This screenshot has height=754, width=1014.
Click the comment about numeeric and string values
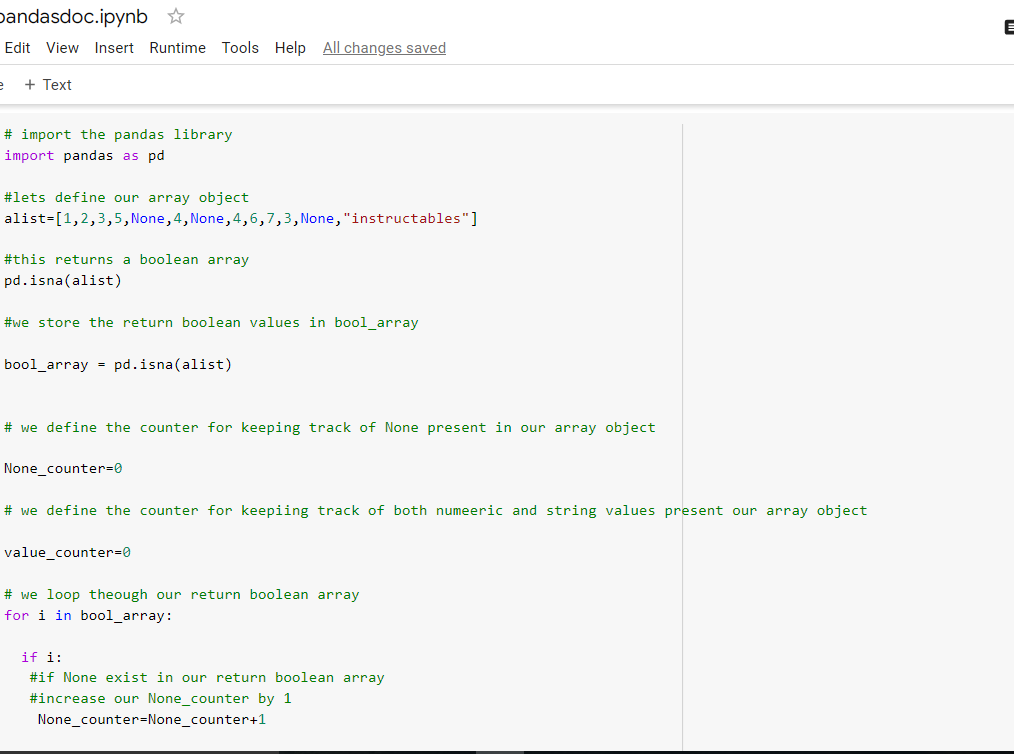[x=435, y=511]
